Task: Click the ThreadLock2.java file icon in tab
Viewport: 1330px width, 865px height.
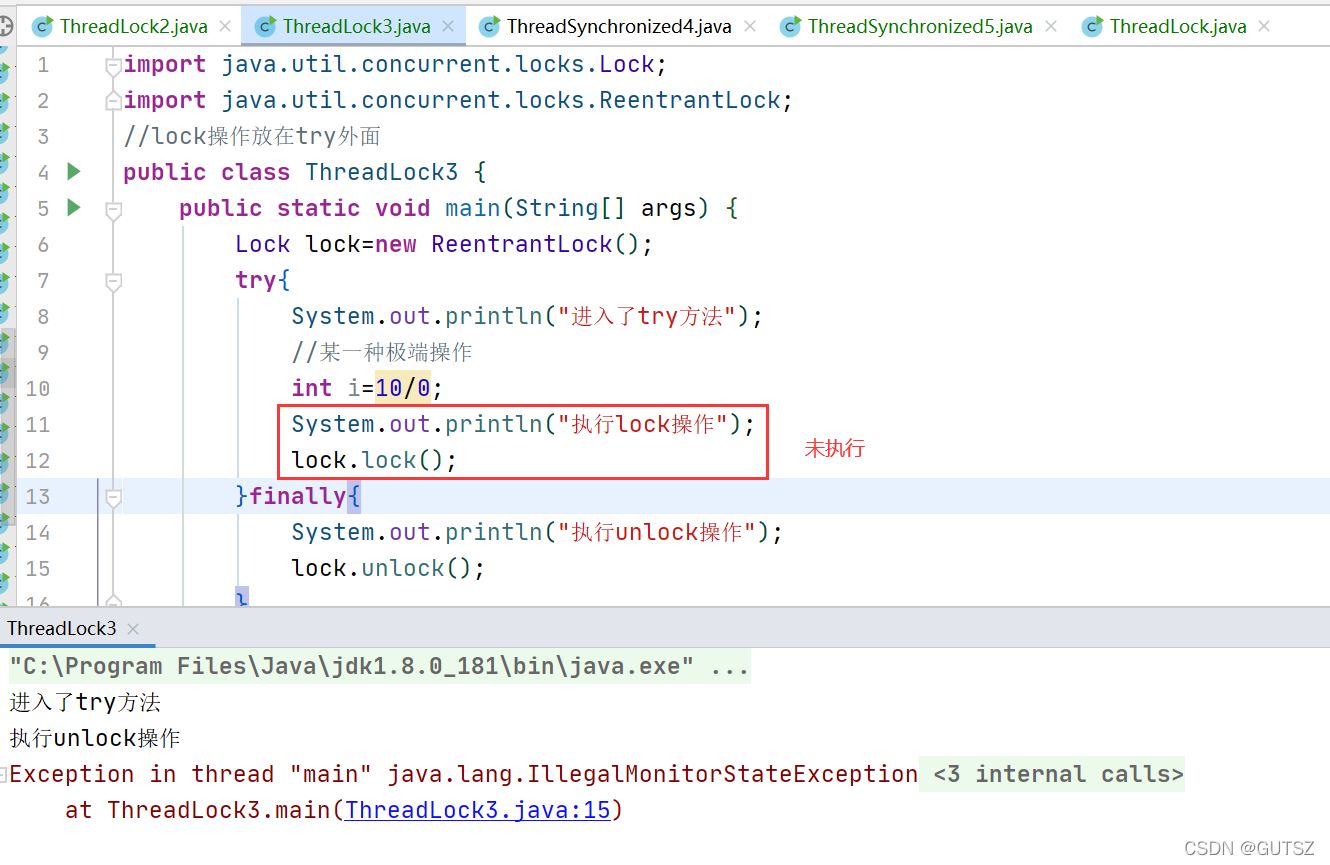Action: point(42,27)
